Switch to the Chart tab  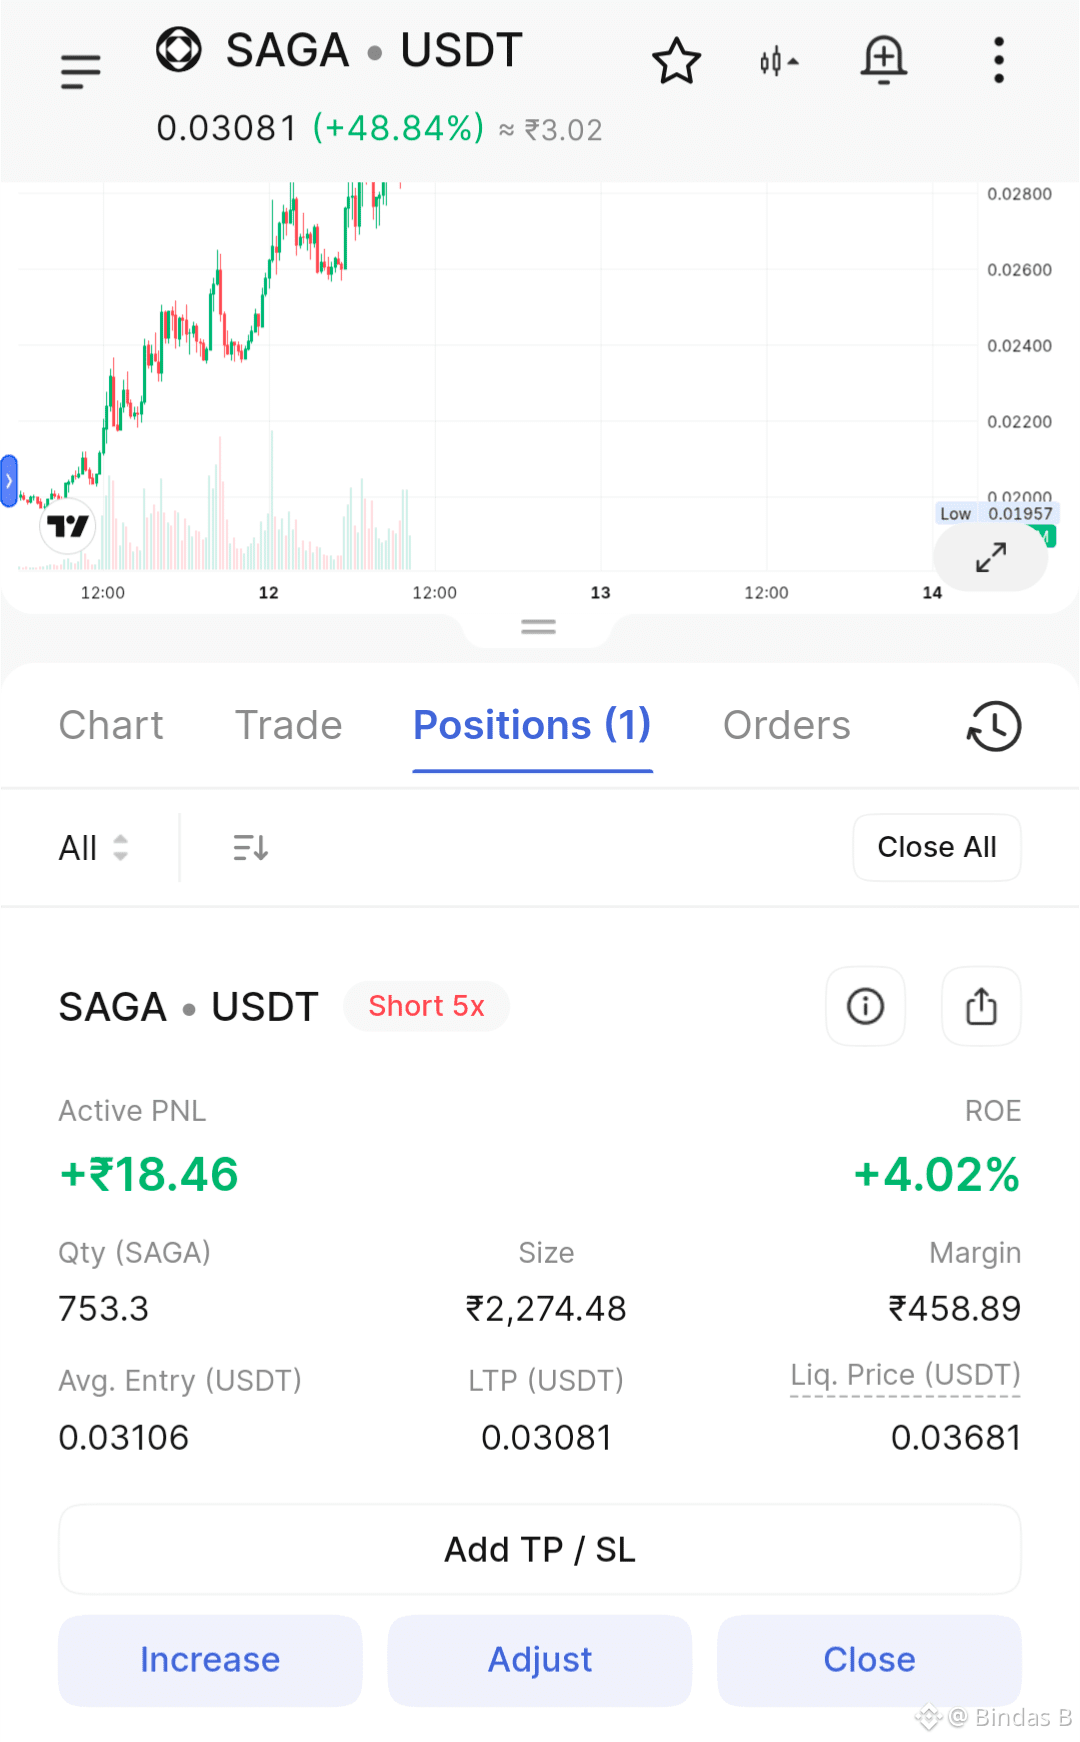pos(111,726)
